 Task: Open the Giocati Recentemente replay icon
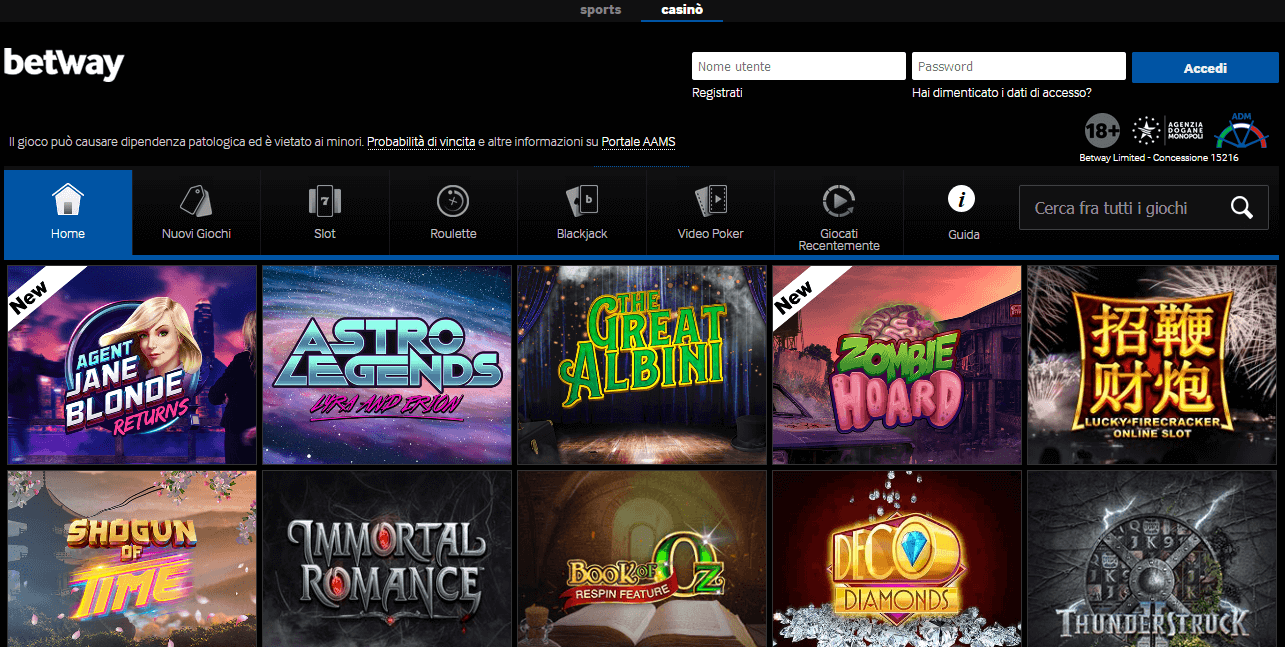point(838,201)
